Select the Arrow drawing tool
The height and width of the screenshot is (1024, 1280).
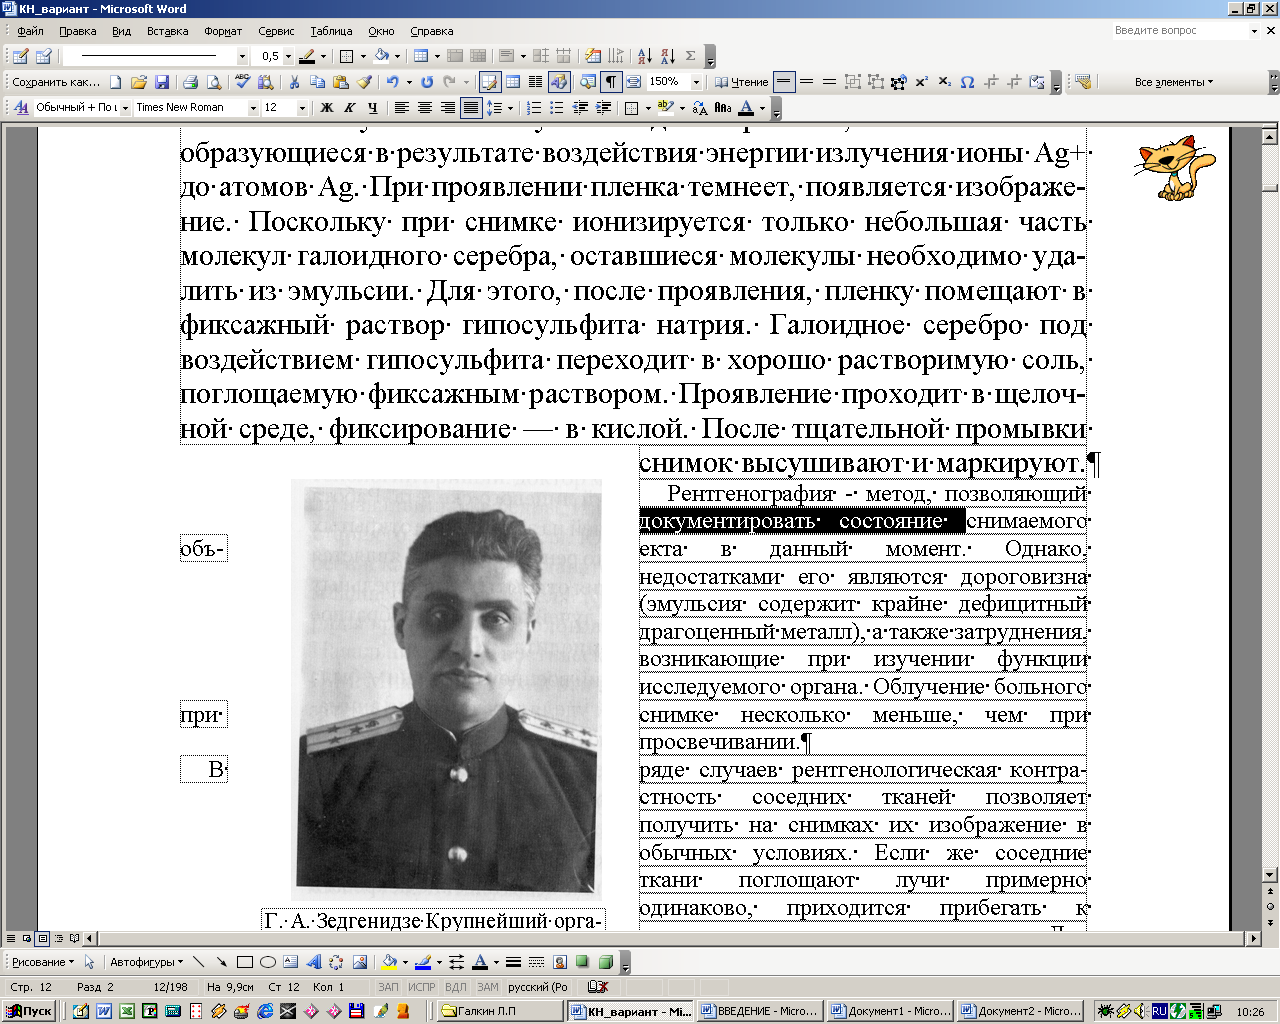tap(221, 962)
